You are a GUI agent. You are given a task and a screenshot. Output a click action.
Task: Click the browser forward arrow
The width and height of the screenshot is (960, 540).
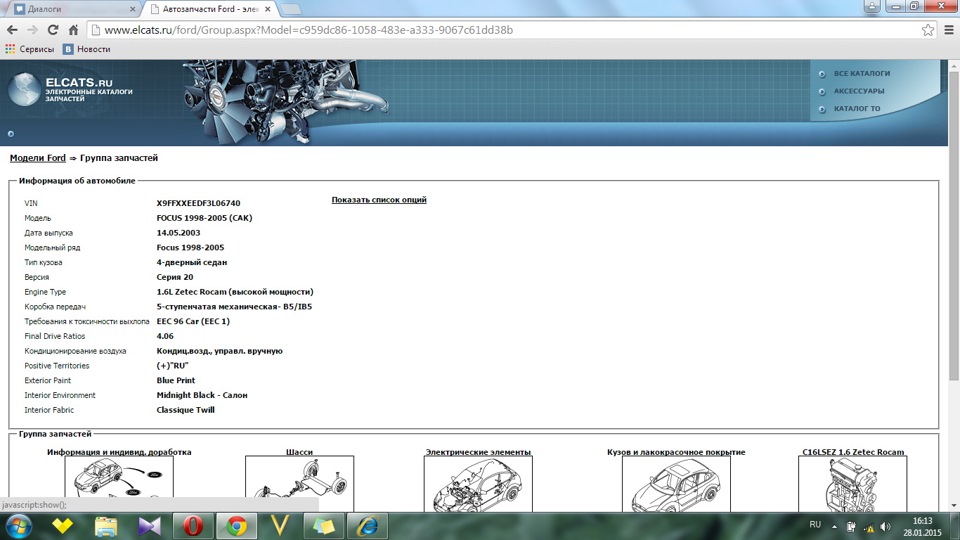point(32,29)
